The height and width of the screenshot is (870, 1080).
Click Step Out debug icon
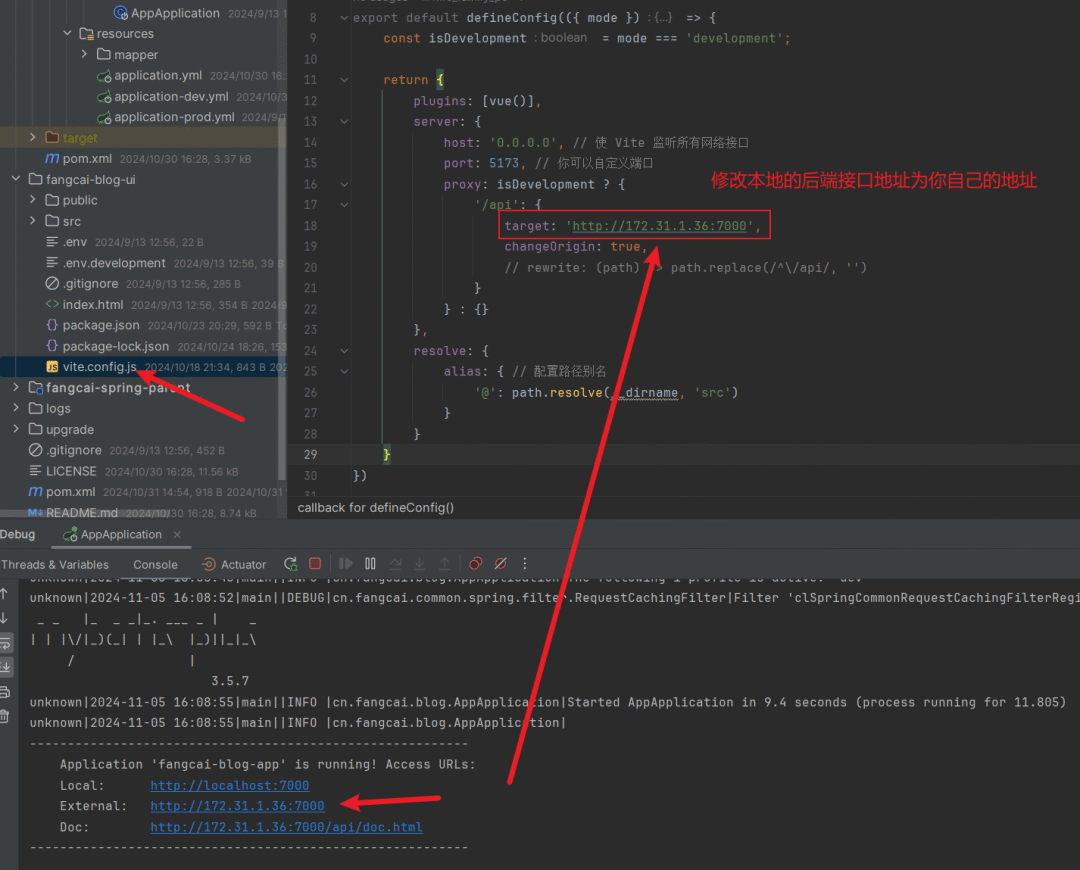[x=444, y=563]
